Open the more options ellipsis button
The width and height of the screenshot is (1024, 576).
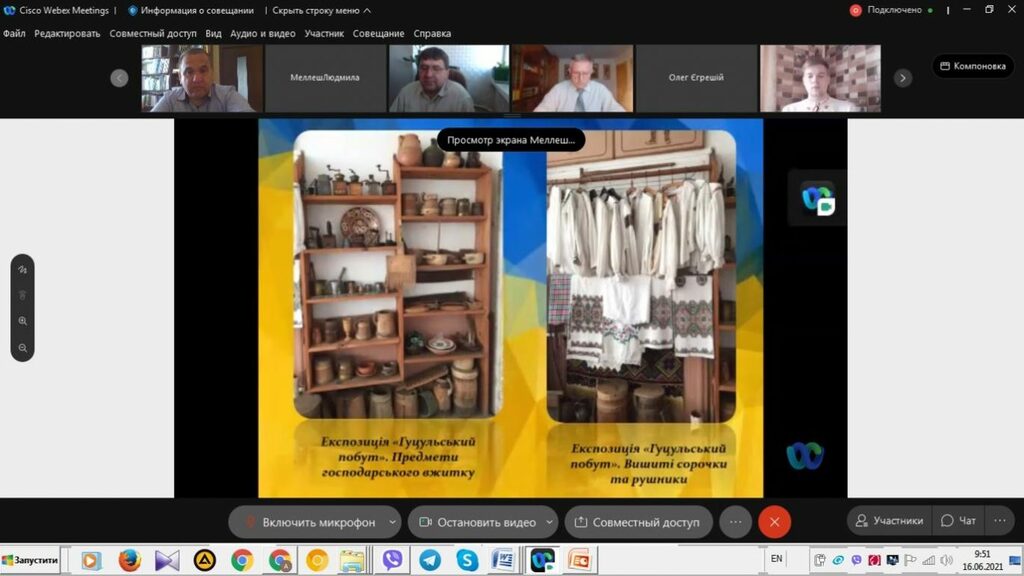735,522
